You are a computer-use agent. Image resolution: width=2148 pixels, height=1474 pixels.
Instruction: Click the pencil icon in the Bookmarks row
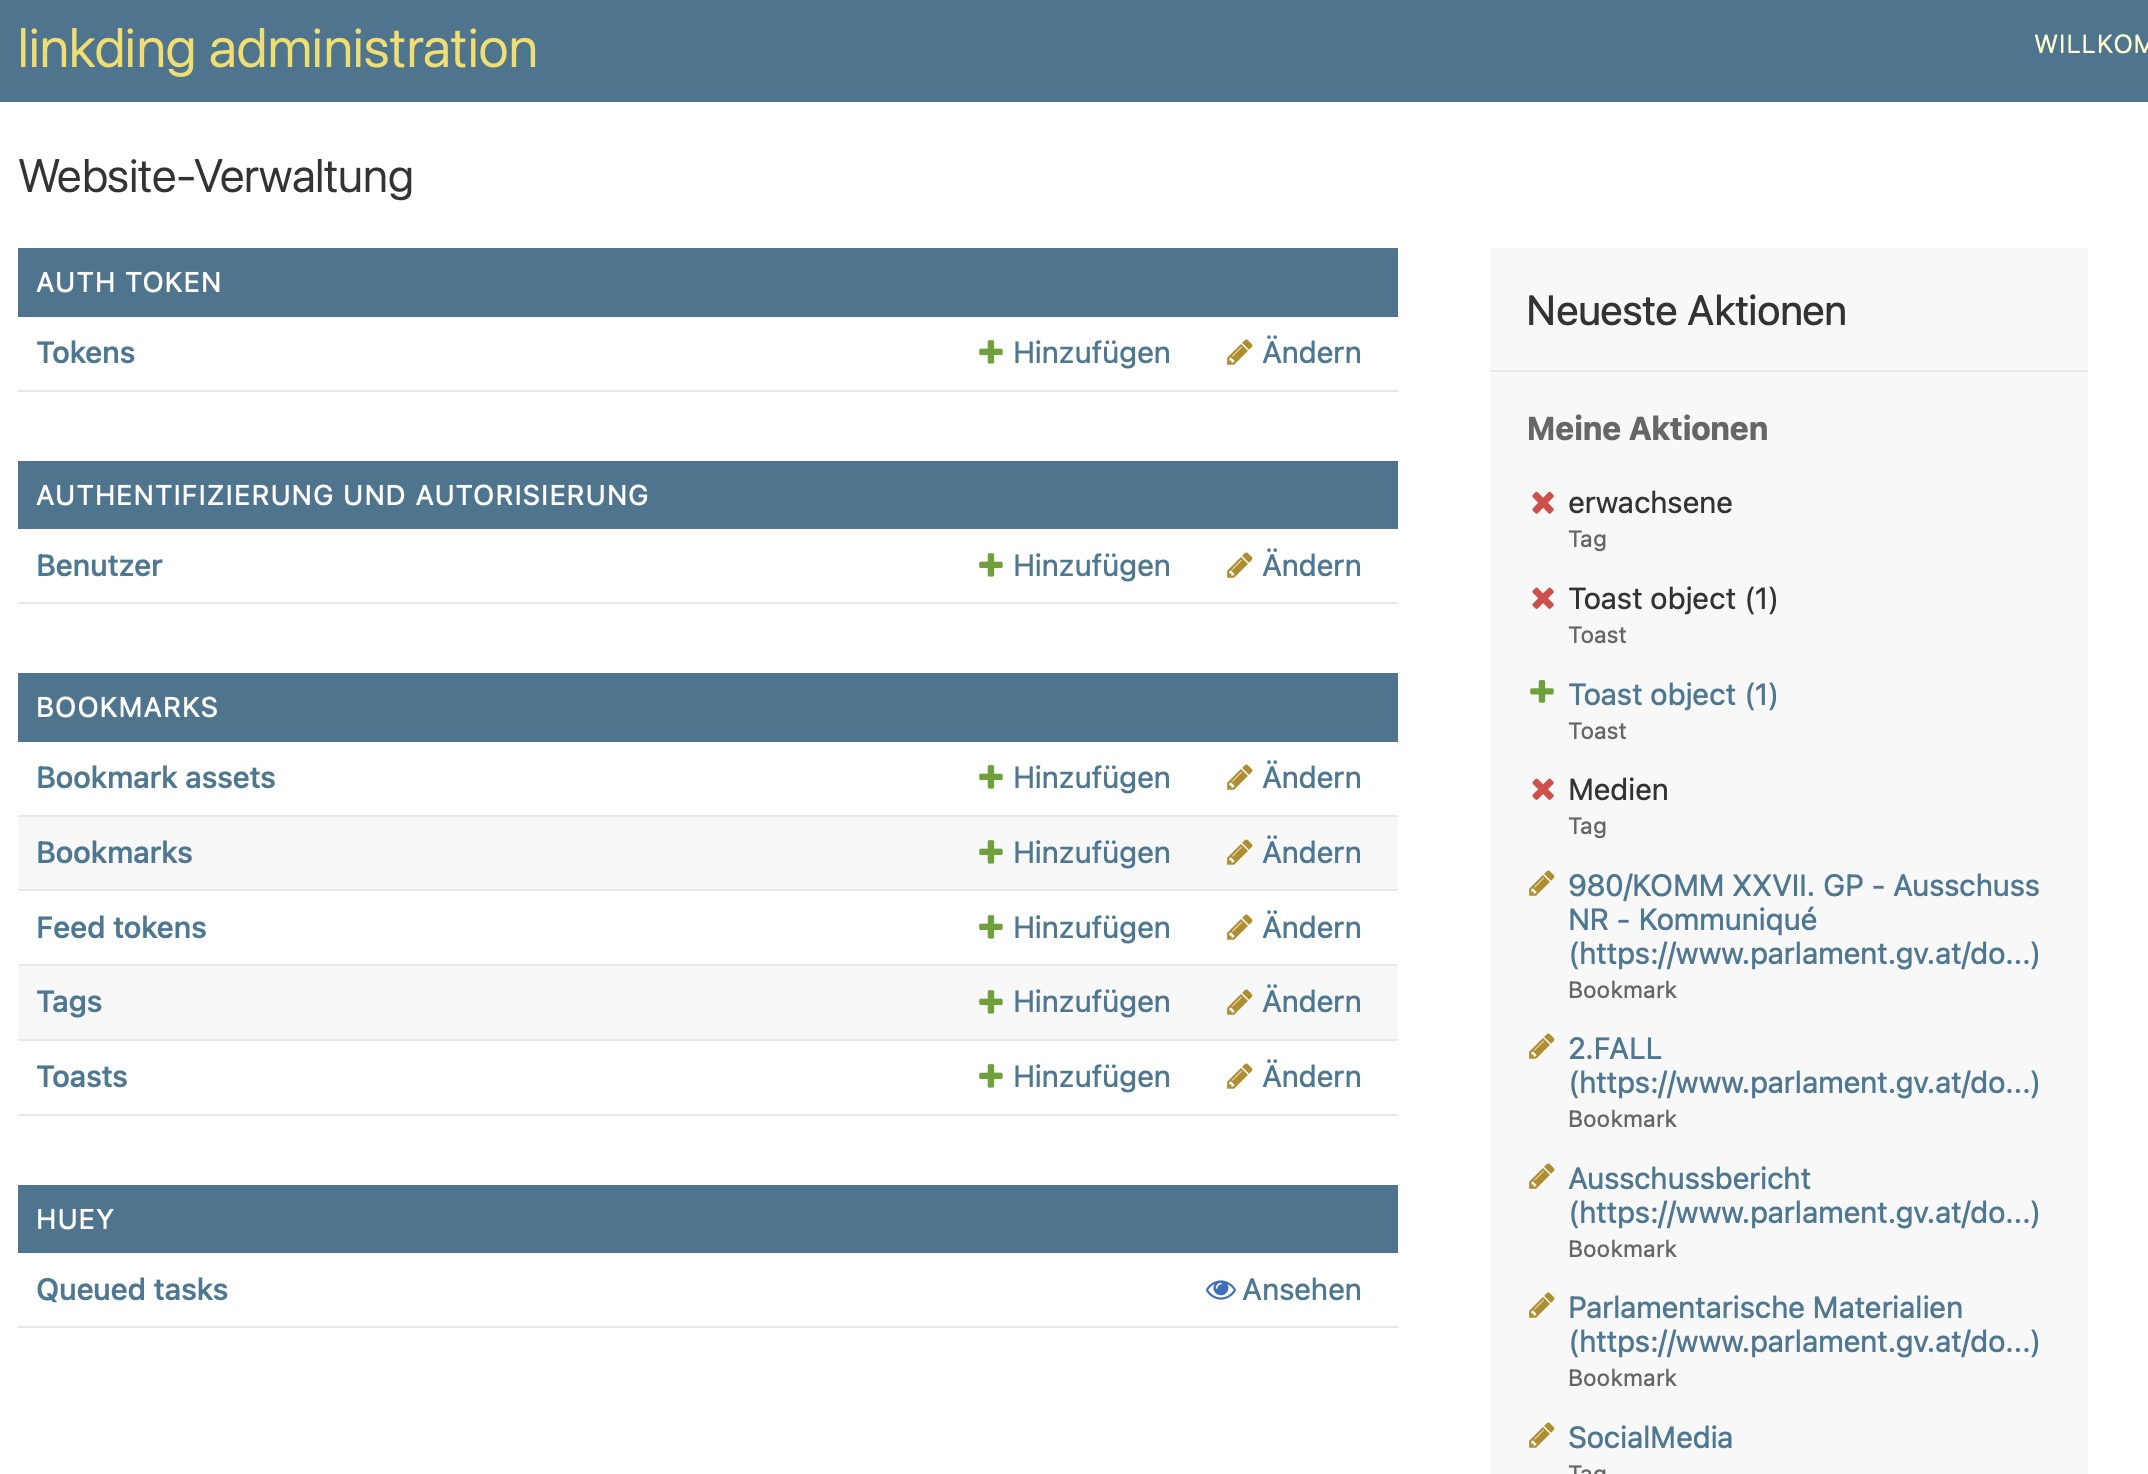[1239, 852]
